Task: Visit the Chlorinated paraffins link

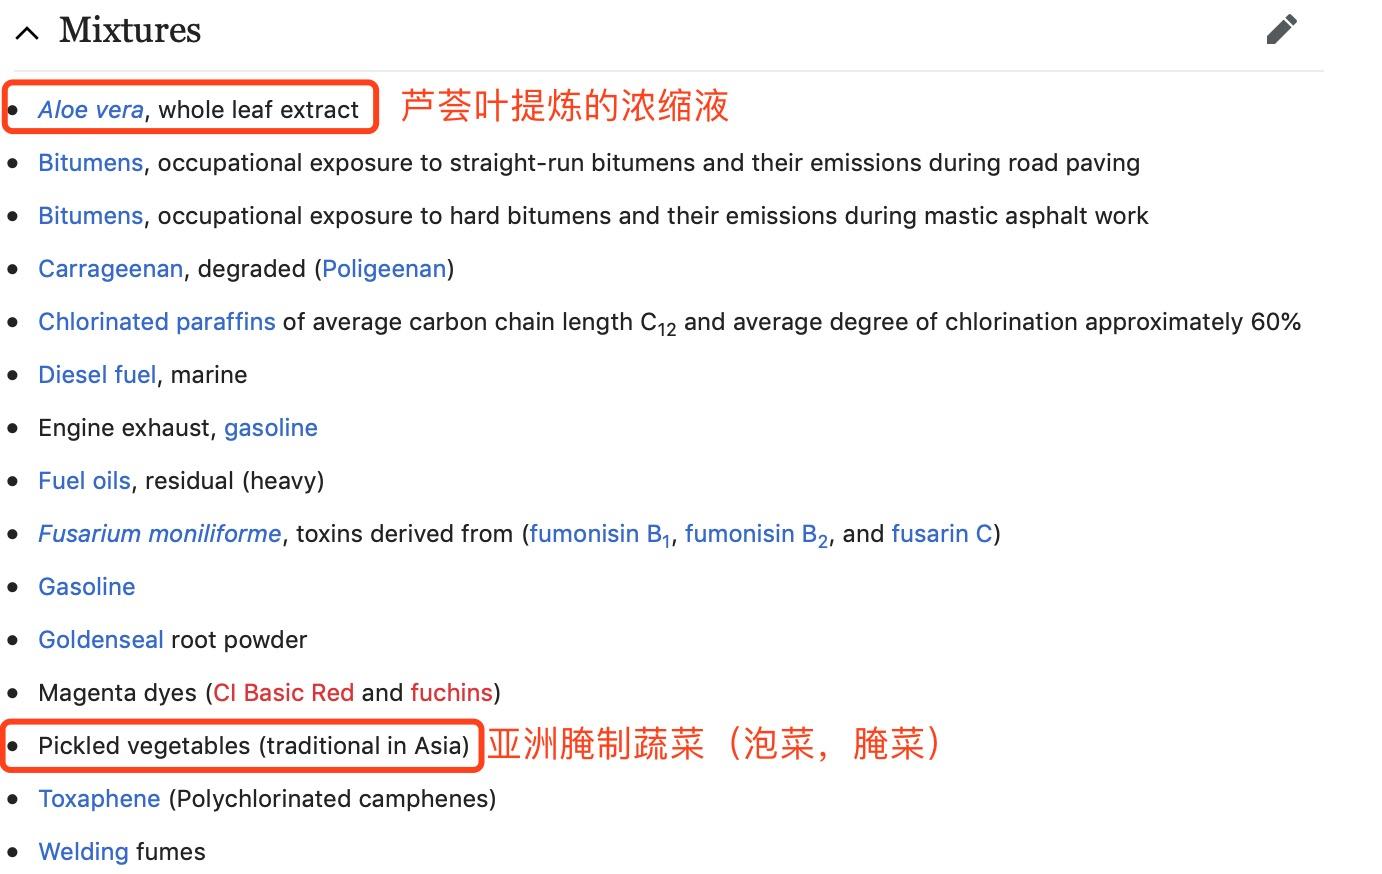Action: point(157,322)
